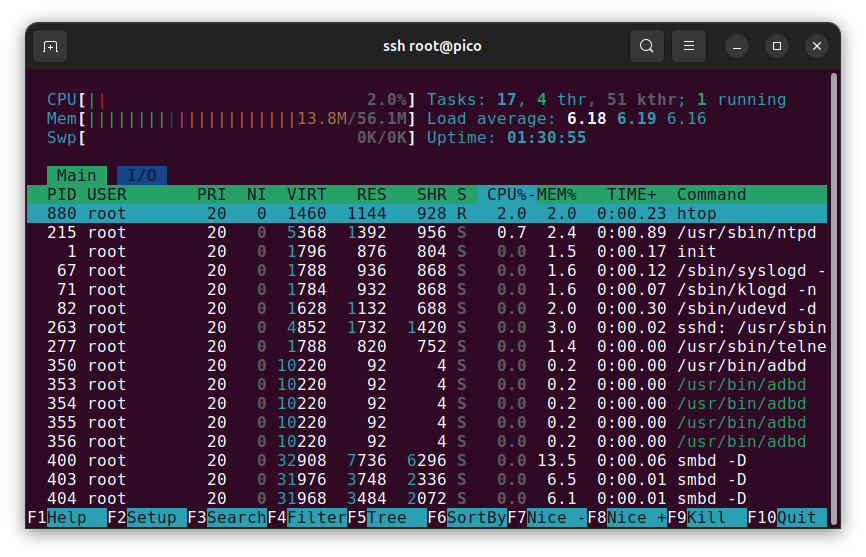This screenshot has width=866, height=557.
Task: Click the terminal's vertical scrollbar
Action: [834, 298]
